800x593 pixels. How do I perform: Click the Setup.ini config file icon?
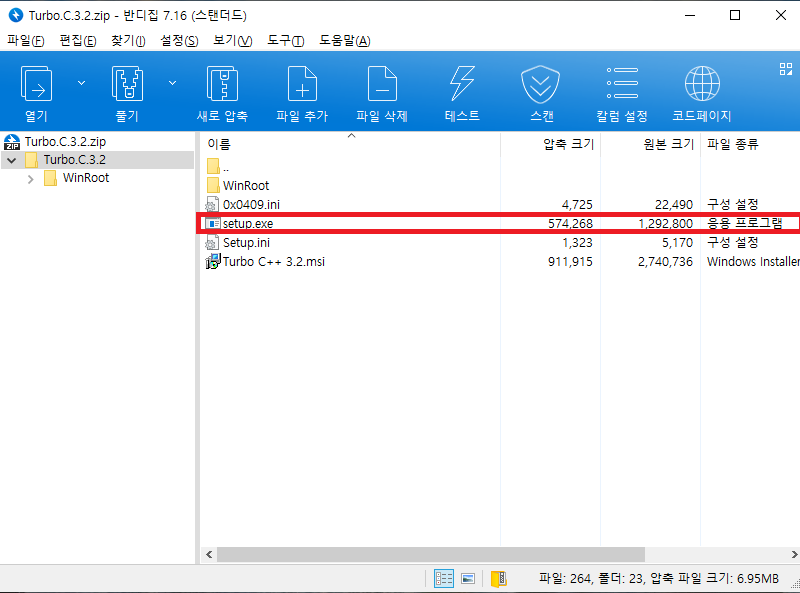pyautogui.click(x=212, y=243)
